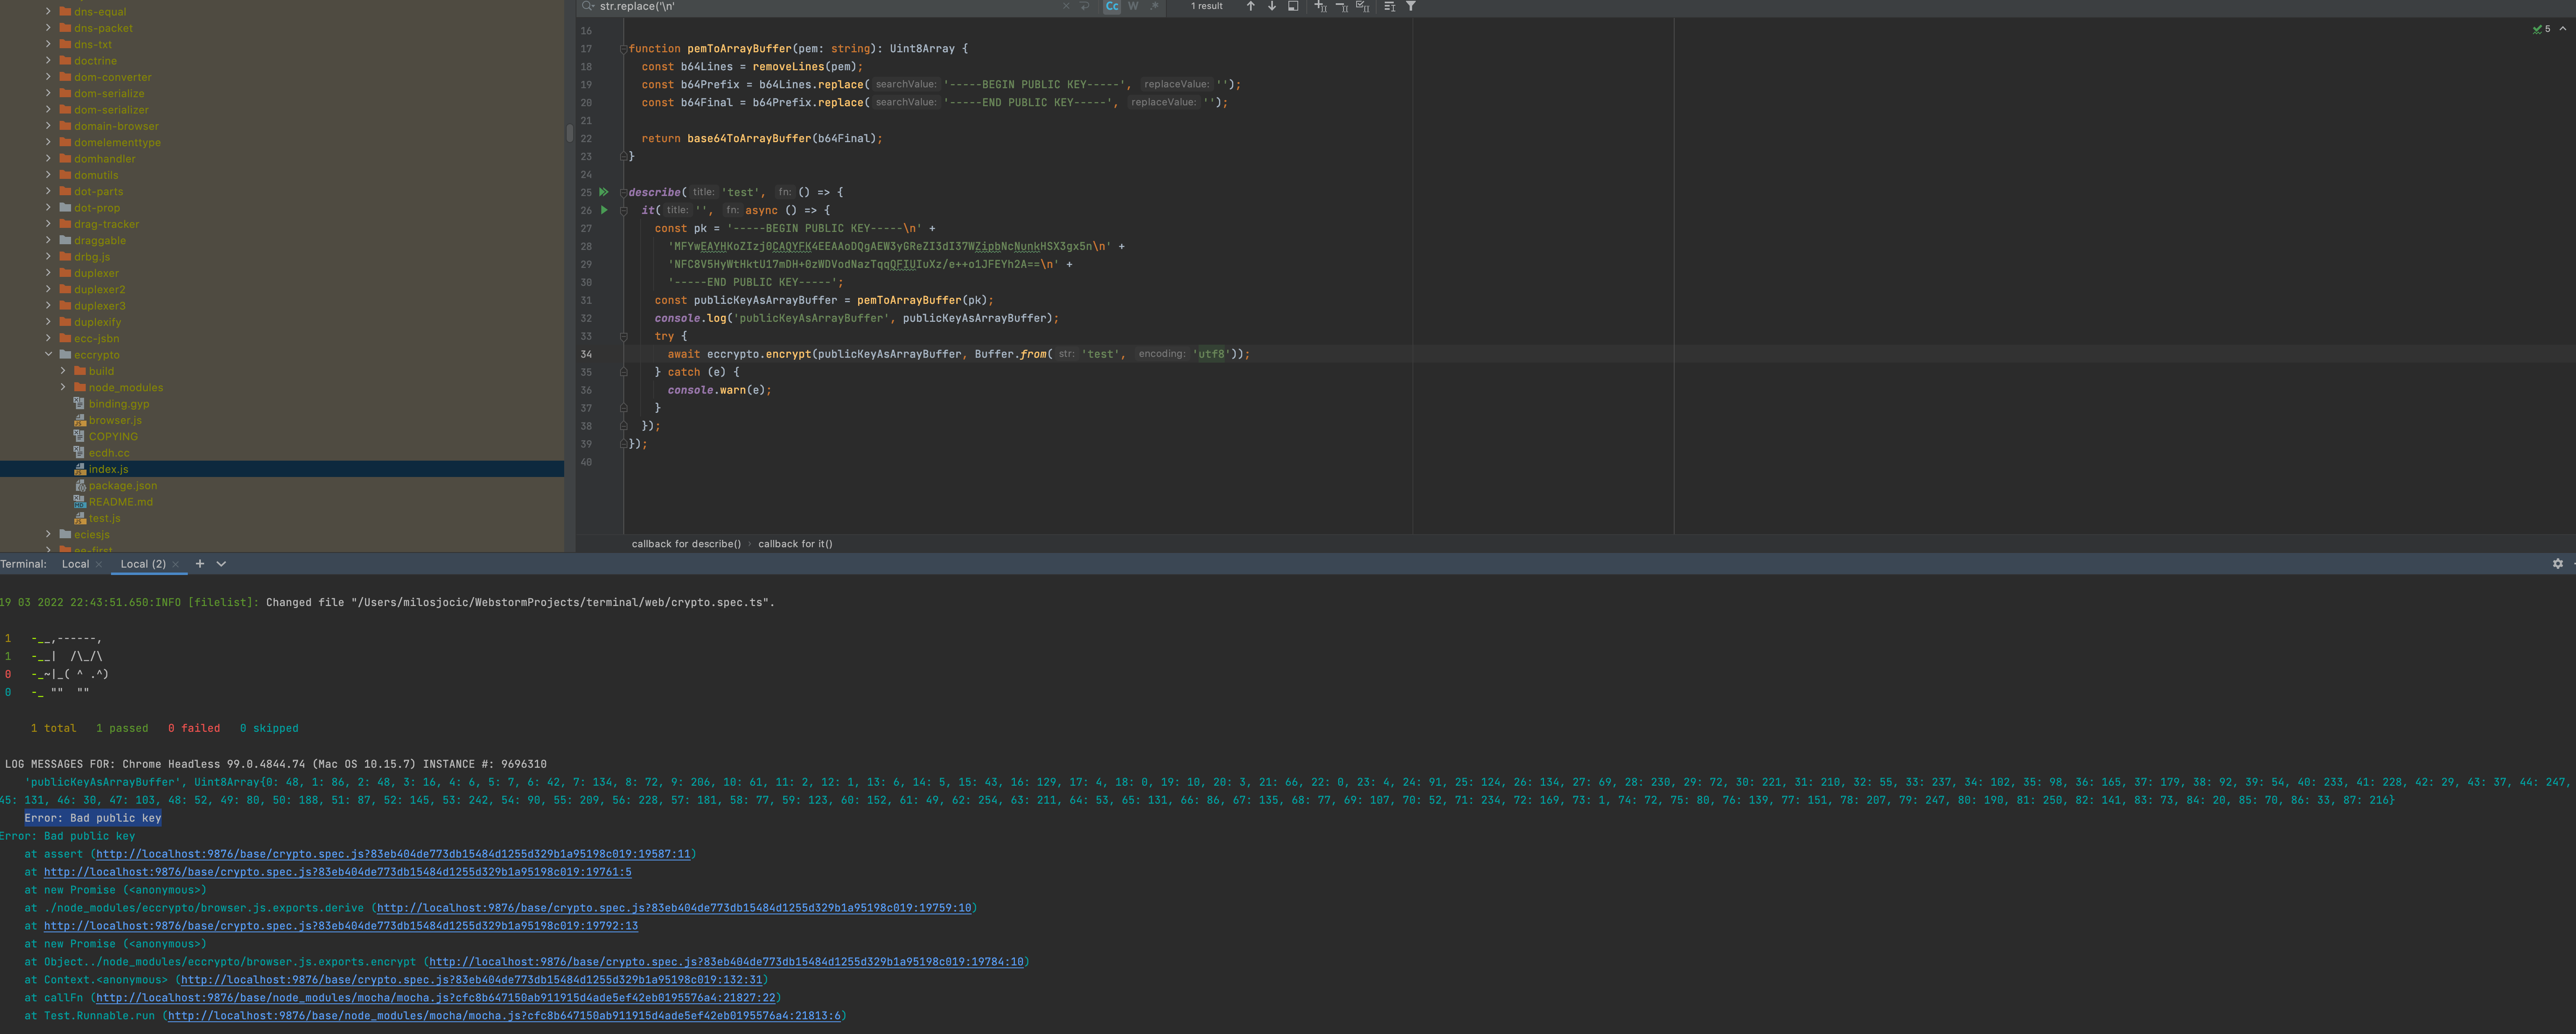Open terminal settings gear icon
Image resolution: width=2576 pixels, height=1034 pixels.
click(x=2558, y=564)
